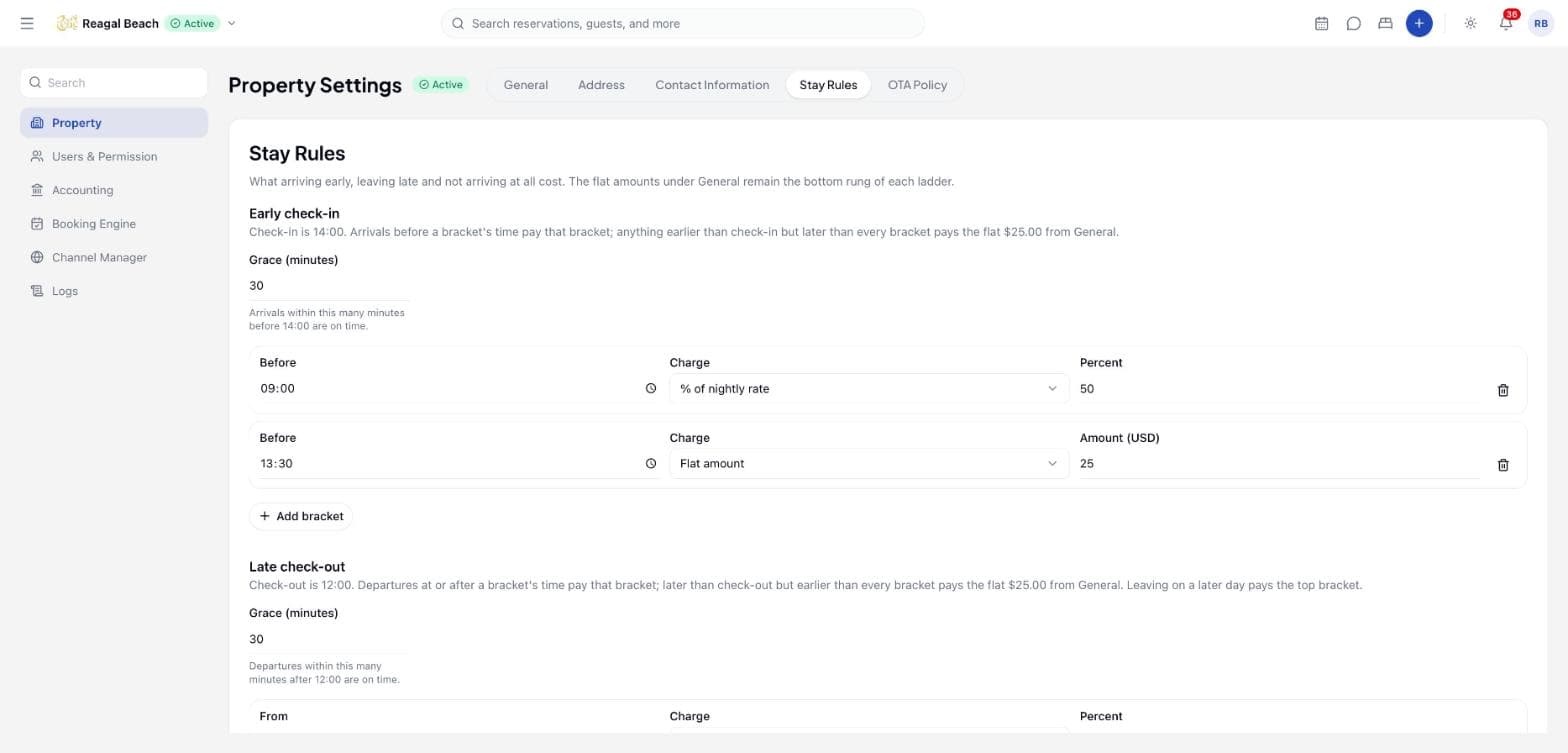The image size is (1568, 753).
Task: Delete the 13:30 early check-in bracket
Action: [x=1502, y=465]
